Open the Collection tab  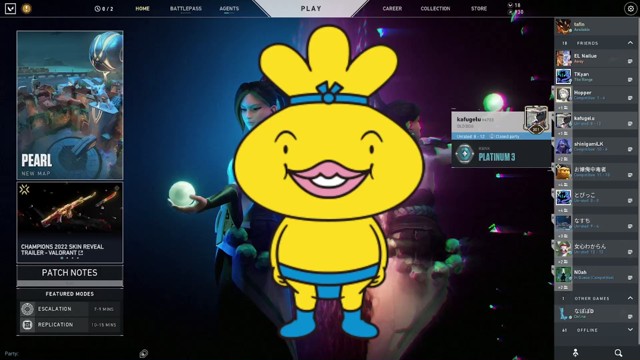(x=436, y=9)
